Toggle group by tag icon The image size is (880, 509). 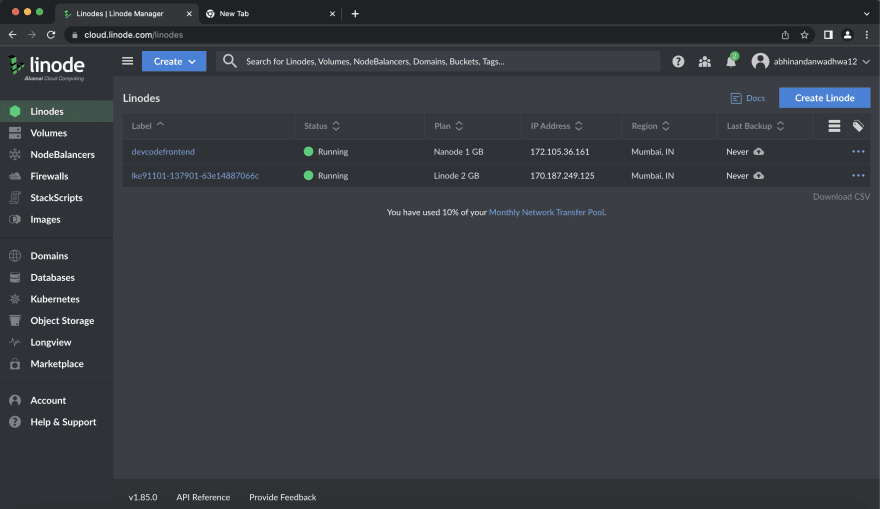[x=858, y=126]
